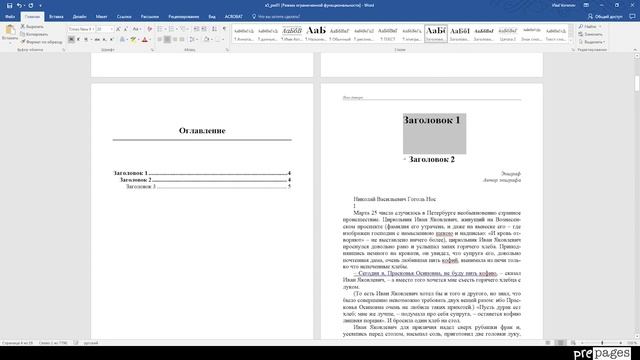Viewport: 640px width, 360px height.
Task: Save the document from quick access toolbar
Action: click(9, 5)
